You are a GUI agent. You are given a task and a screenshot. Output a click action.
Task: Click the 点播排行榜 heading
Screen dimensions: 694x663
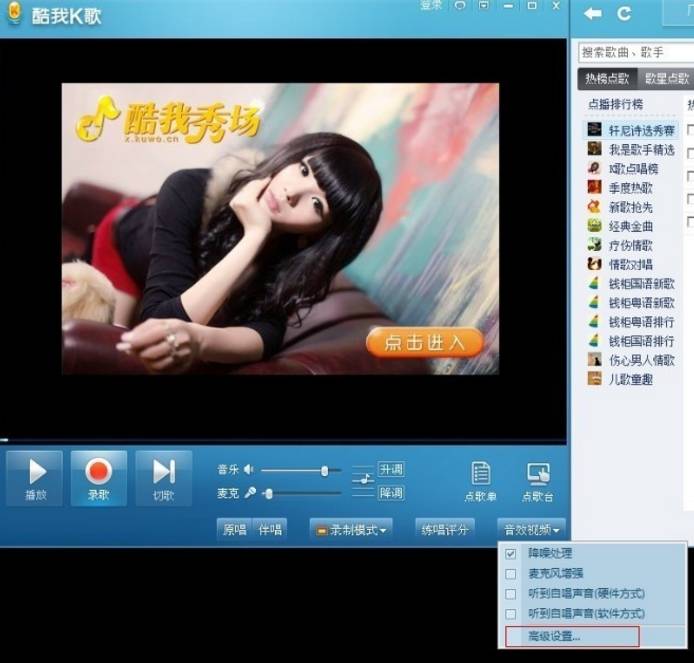(x=616, y=104)
